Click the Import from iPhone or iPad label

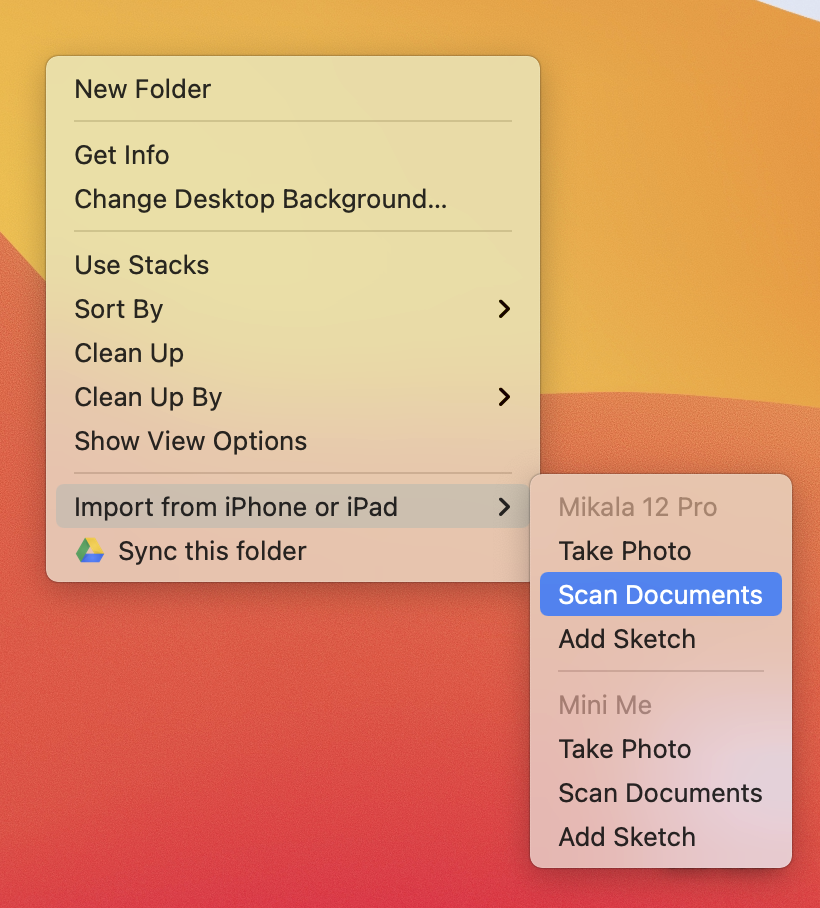point(236,507)
